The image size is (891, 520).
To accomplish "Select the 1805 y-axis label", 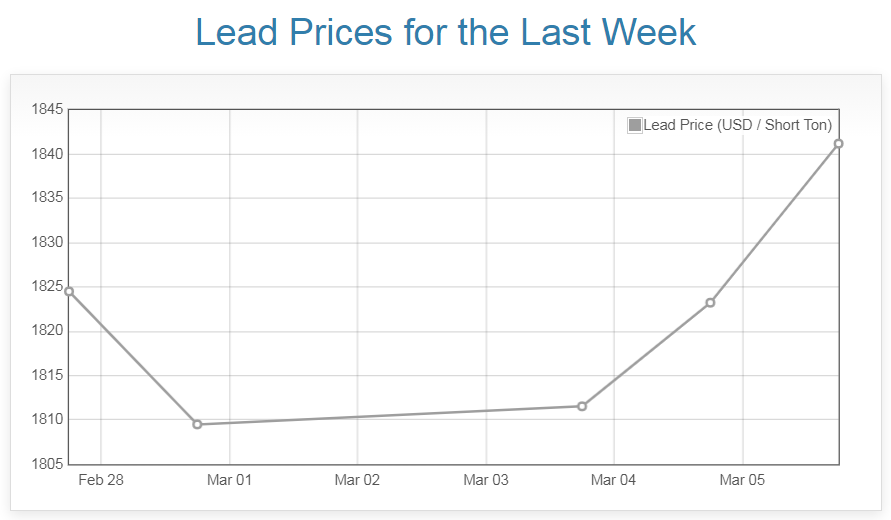I will (x=47, y=464).
